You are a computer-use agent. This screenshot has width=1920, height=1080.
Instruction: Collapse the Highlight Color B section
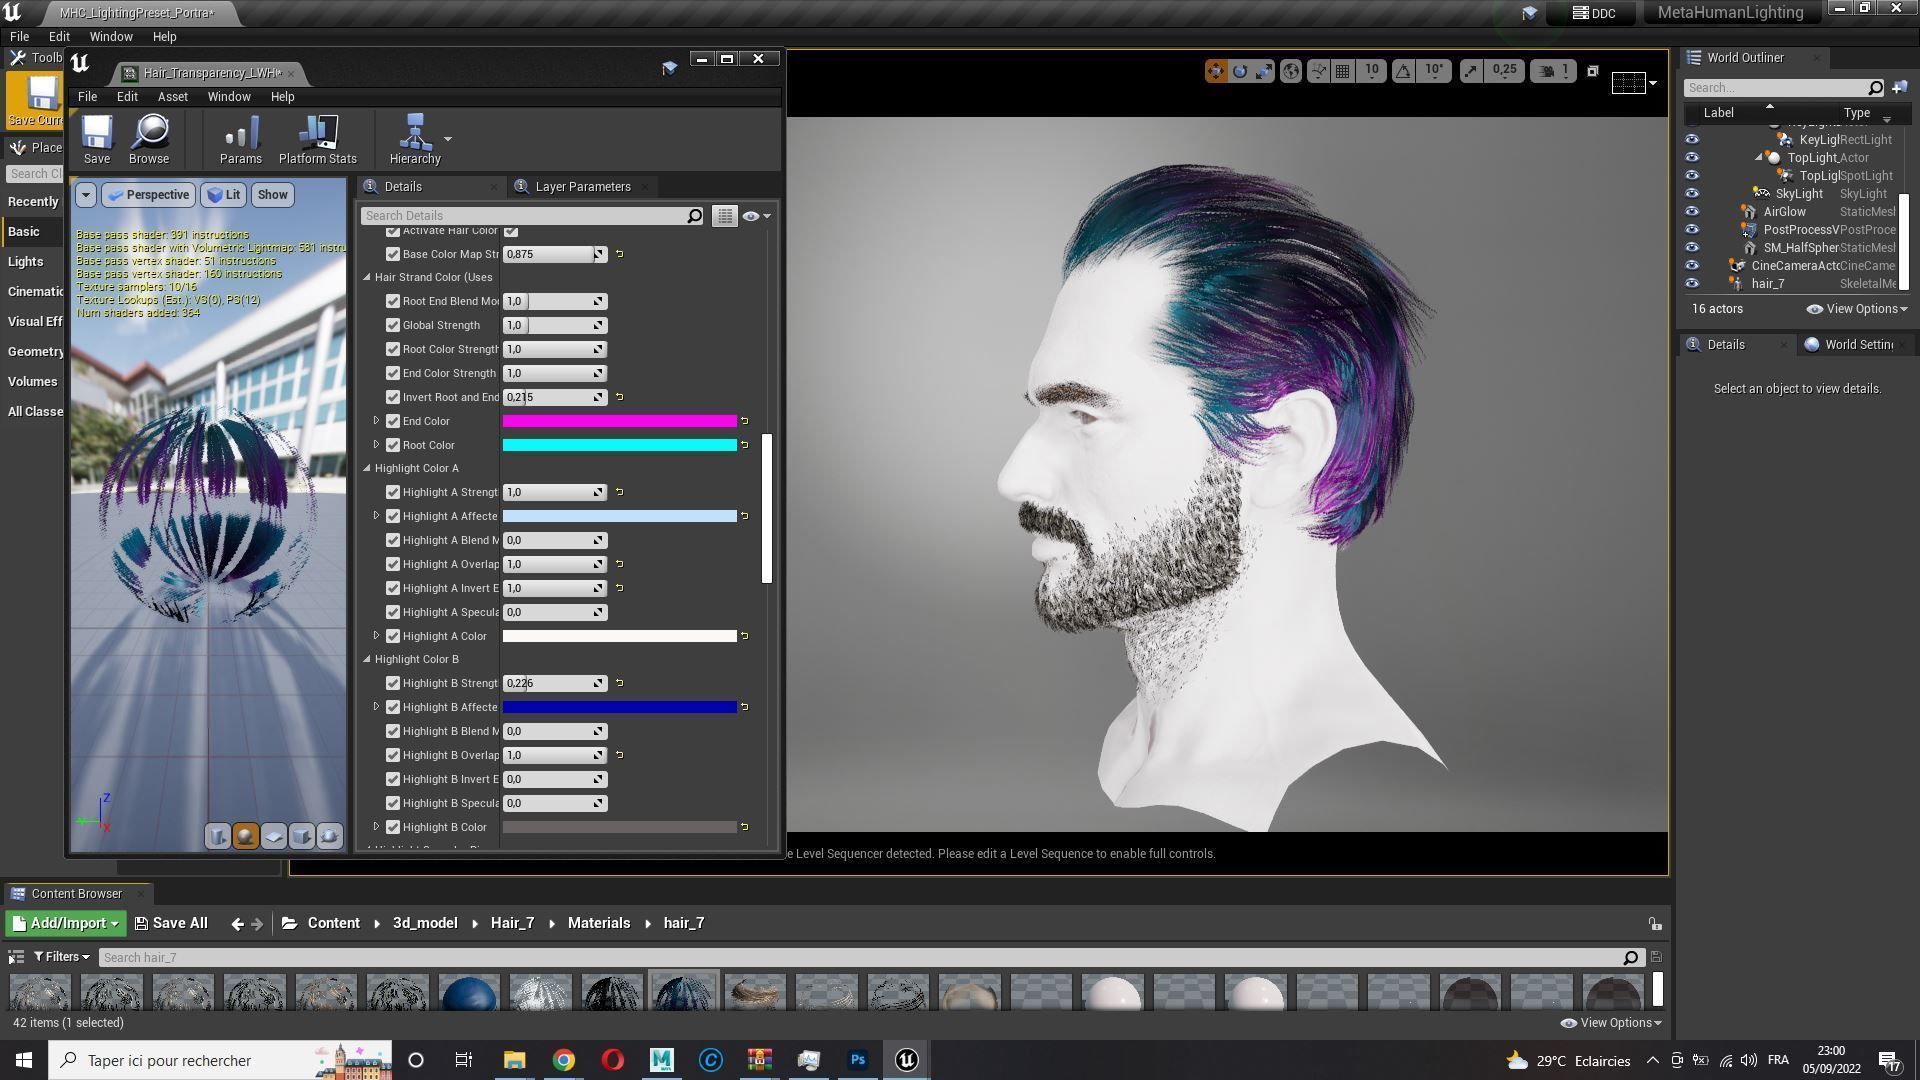tap(367, 659)
